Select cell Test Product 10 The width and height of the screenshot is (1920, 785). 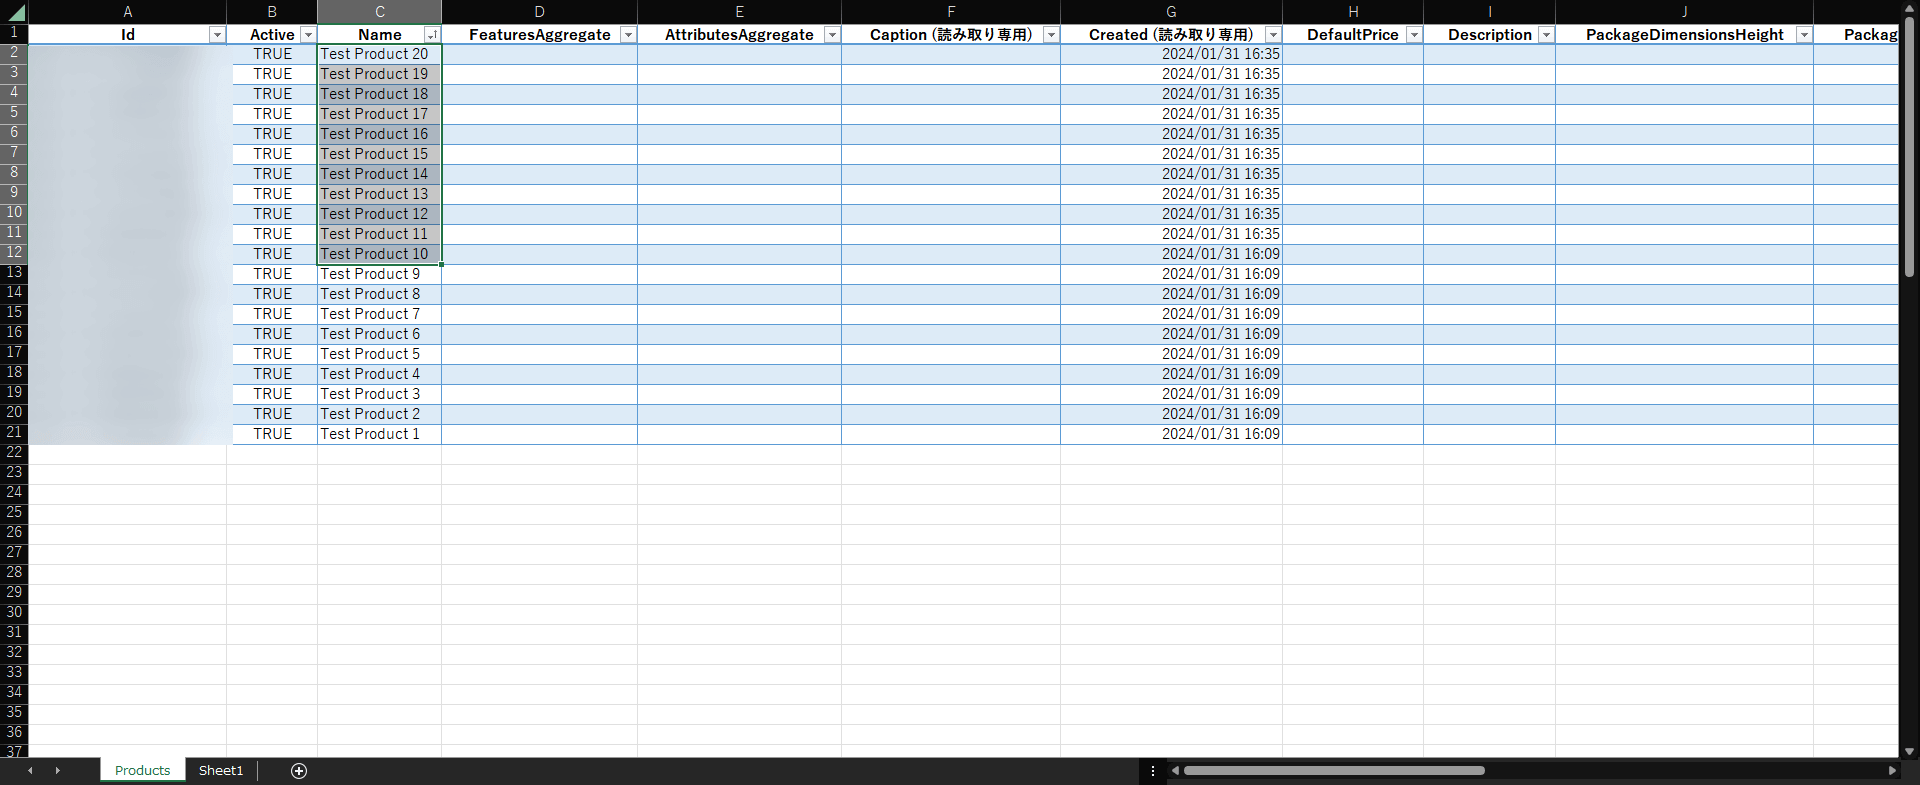pyautogui.click(x=380, y=254)
